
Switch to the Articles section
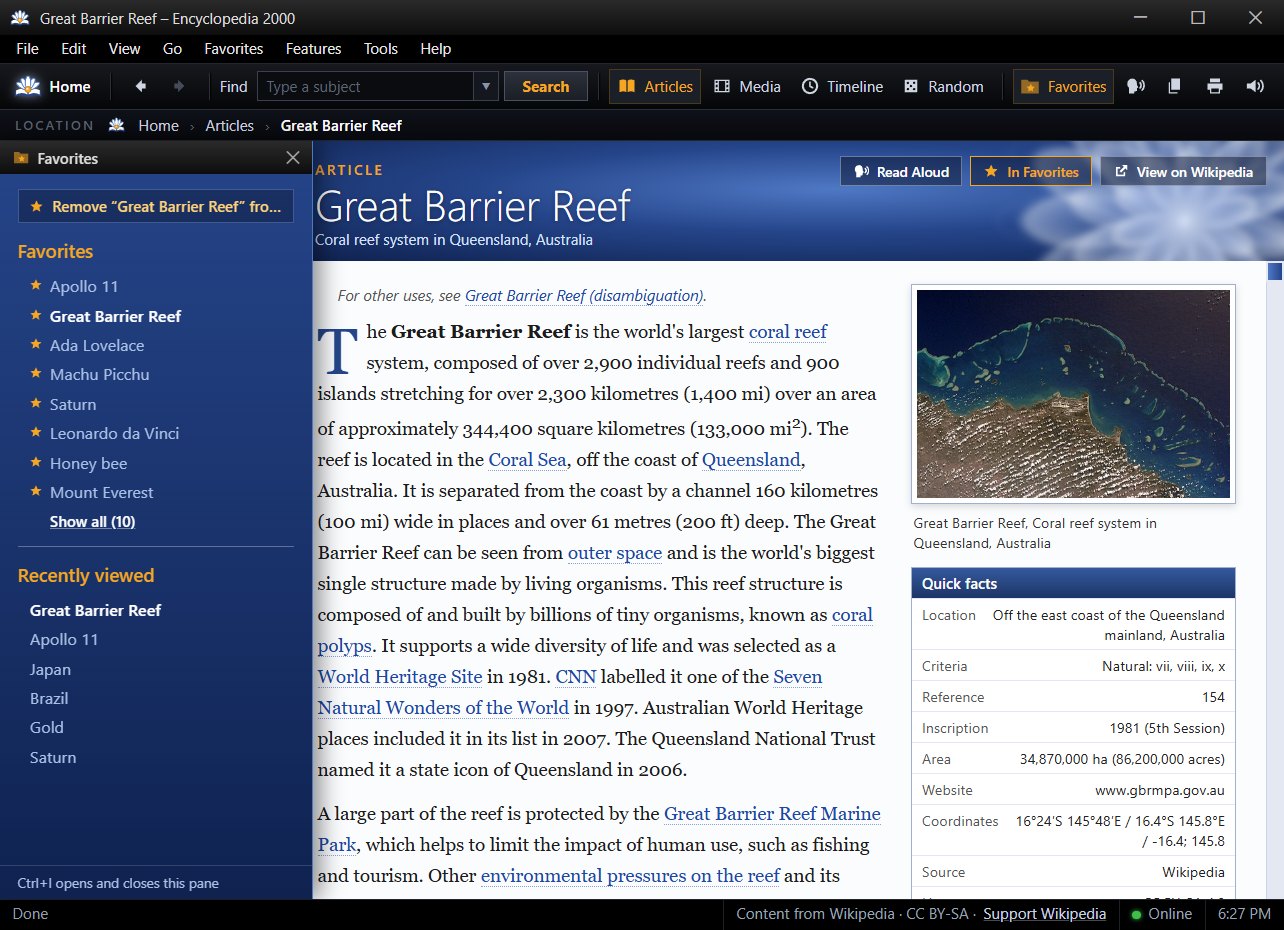(x=655, y=87)
